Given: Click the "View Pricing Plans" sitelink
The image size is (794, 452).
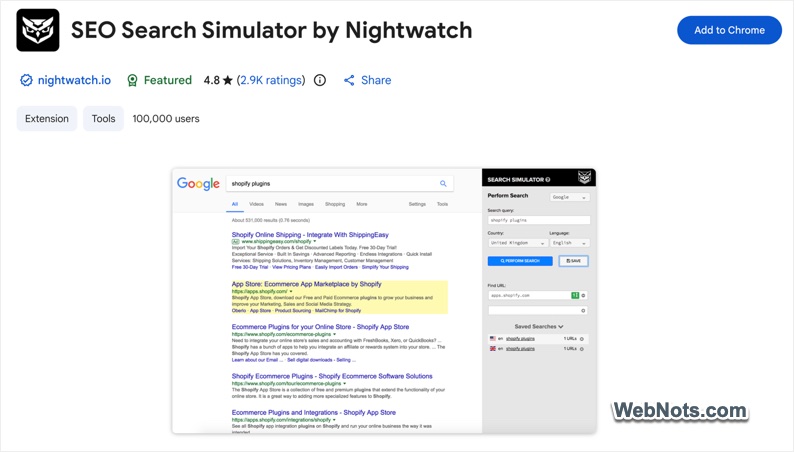Looking at the screenshot, I should tap(291, 267).
